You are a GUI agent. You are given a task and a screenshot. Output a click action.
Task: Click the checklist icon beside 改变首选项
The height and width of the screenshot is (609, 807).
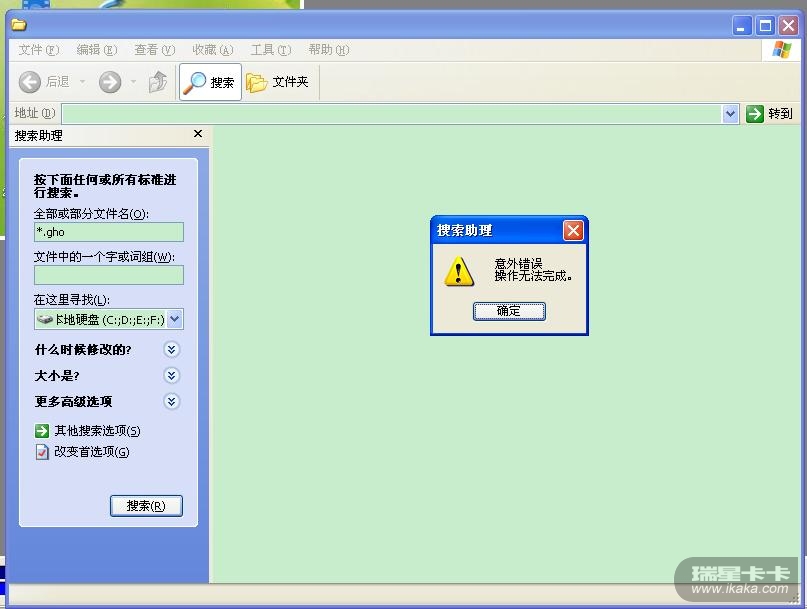[42, 452]
